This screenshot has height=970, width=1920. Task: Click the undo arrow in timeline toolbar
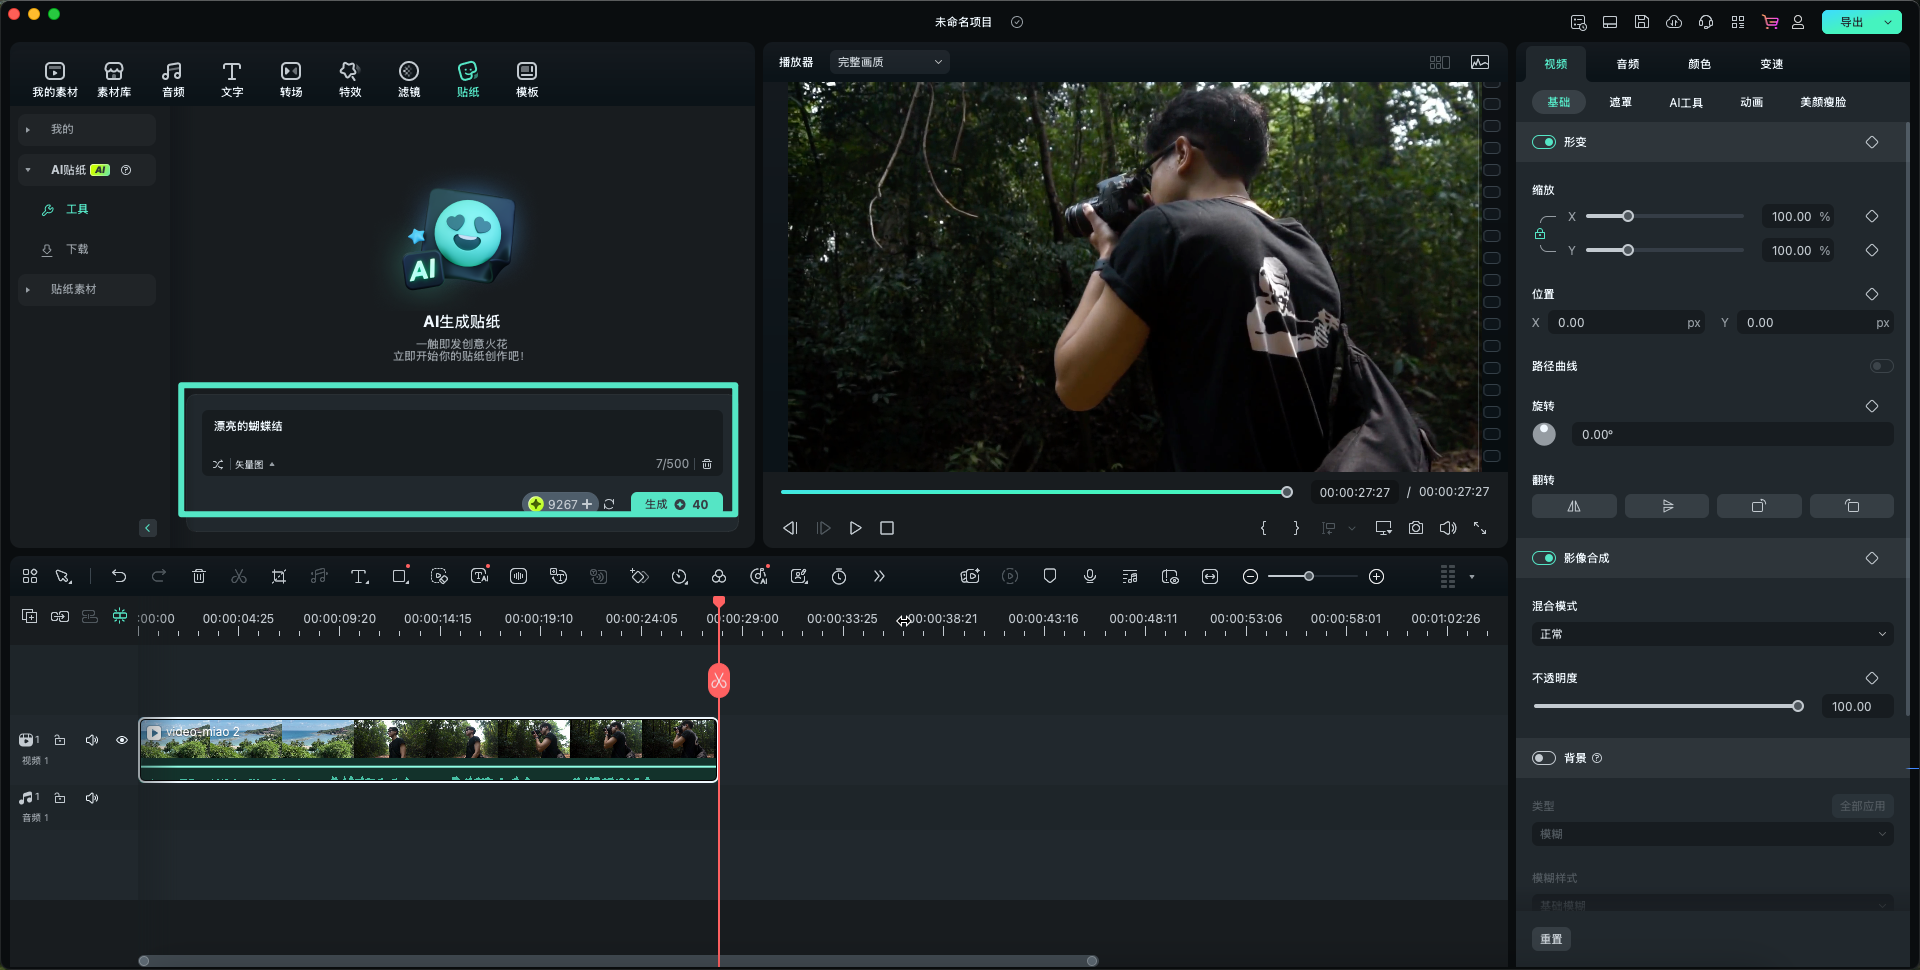point(119,576)
